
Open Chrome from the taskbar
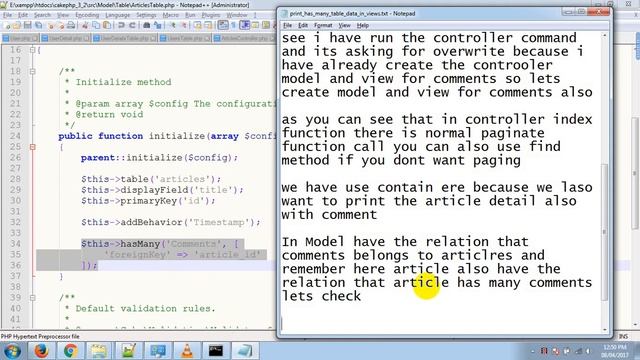(x=70, y=351)
